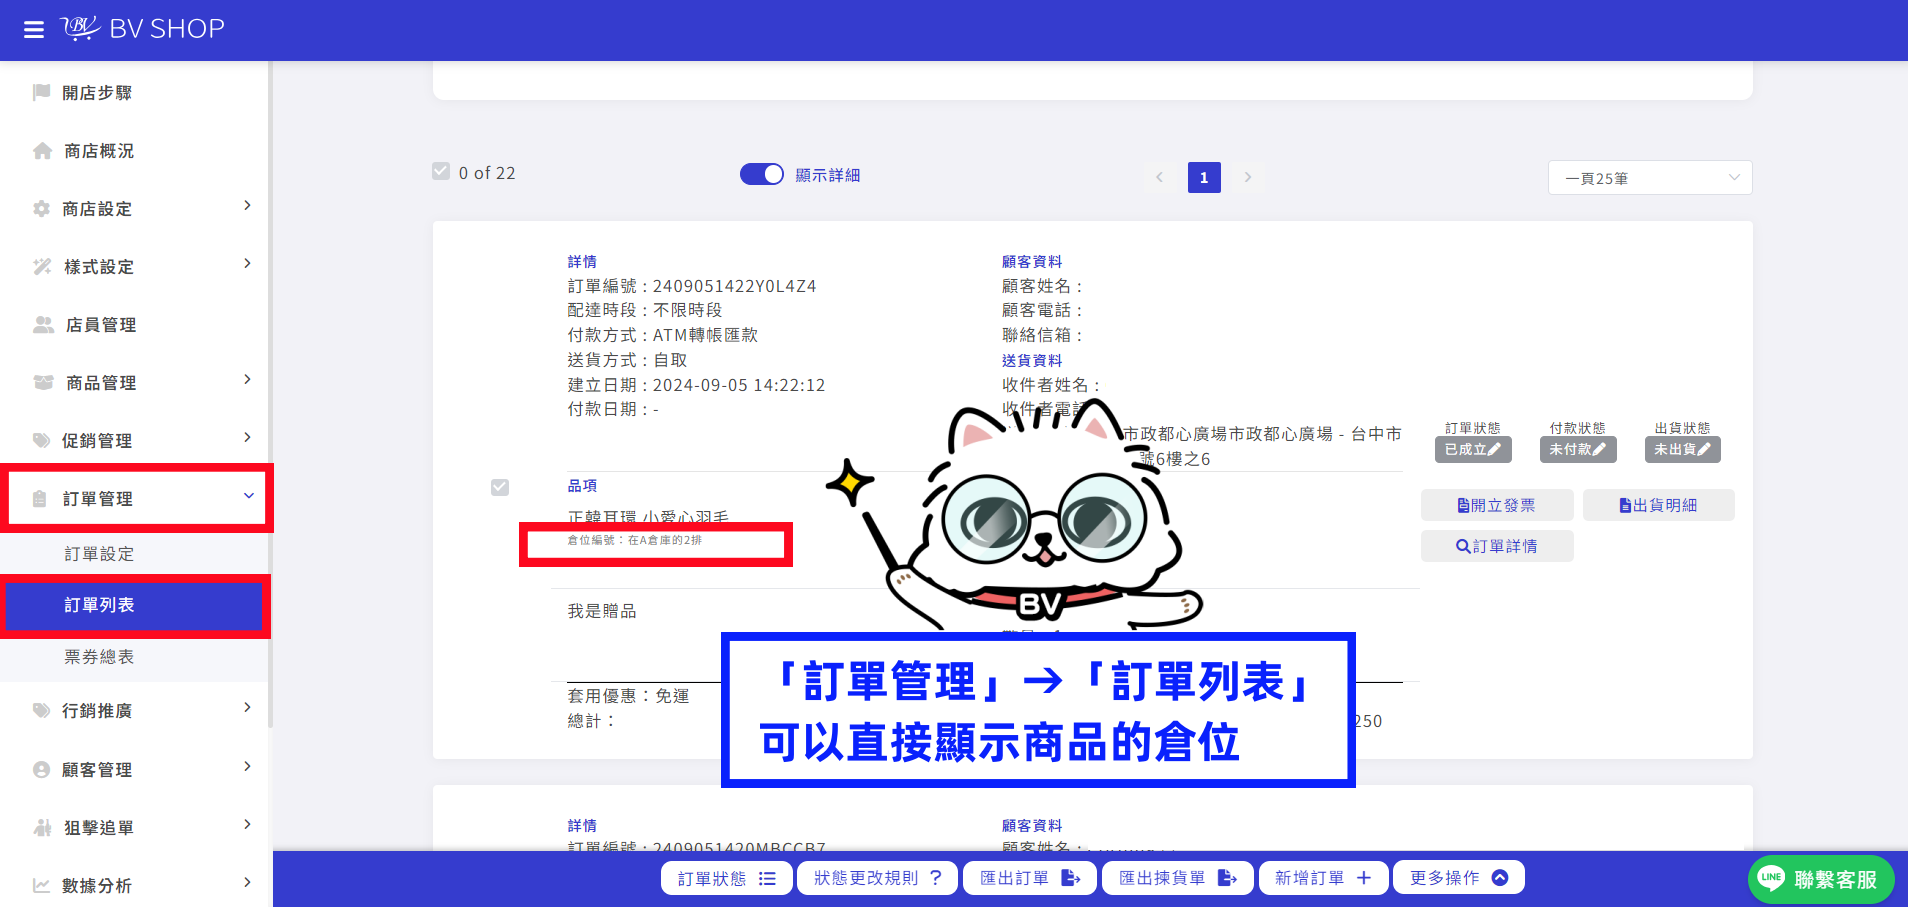Image resolution: width=1908 pixels, height=907 pixels.
Task: Click the 商店設定 gear icon
Action: point(41,209)
